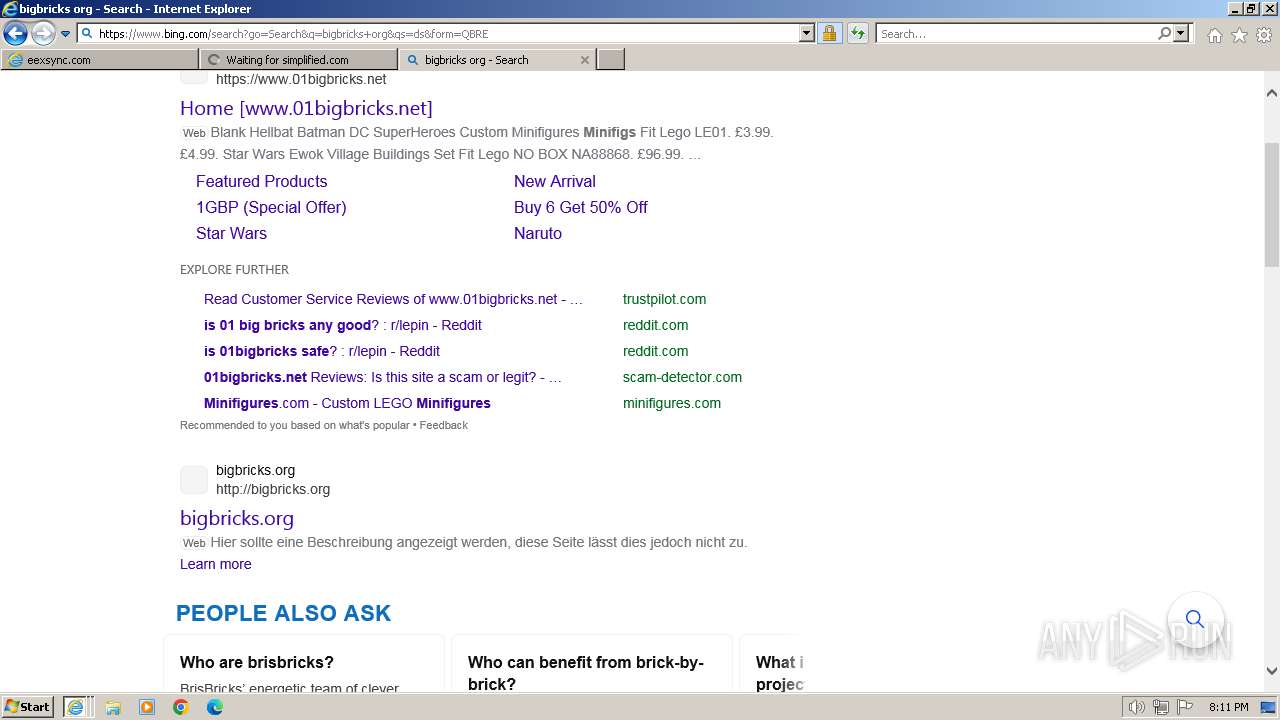Click the scrollbar up arrow
1280x720 pixels.
click(1271, 93)
